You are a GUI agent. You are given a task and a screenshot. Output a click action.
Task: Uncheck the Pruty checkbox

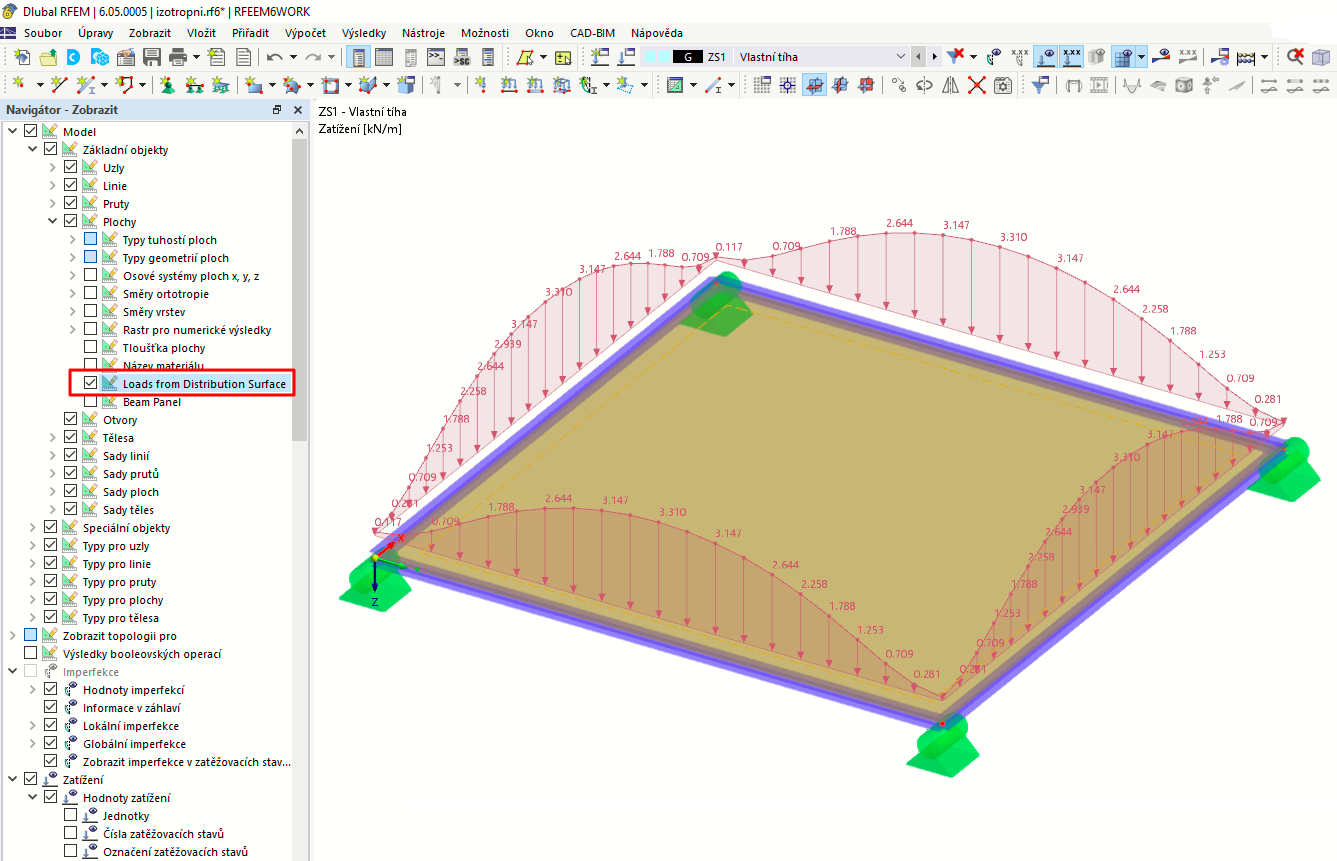(71, 203)
